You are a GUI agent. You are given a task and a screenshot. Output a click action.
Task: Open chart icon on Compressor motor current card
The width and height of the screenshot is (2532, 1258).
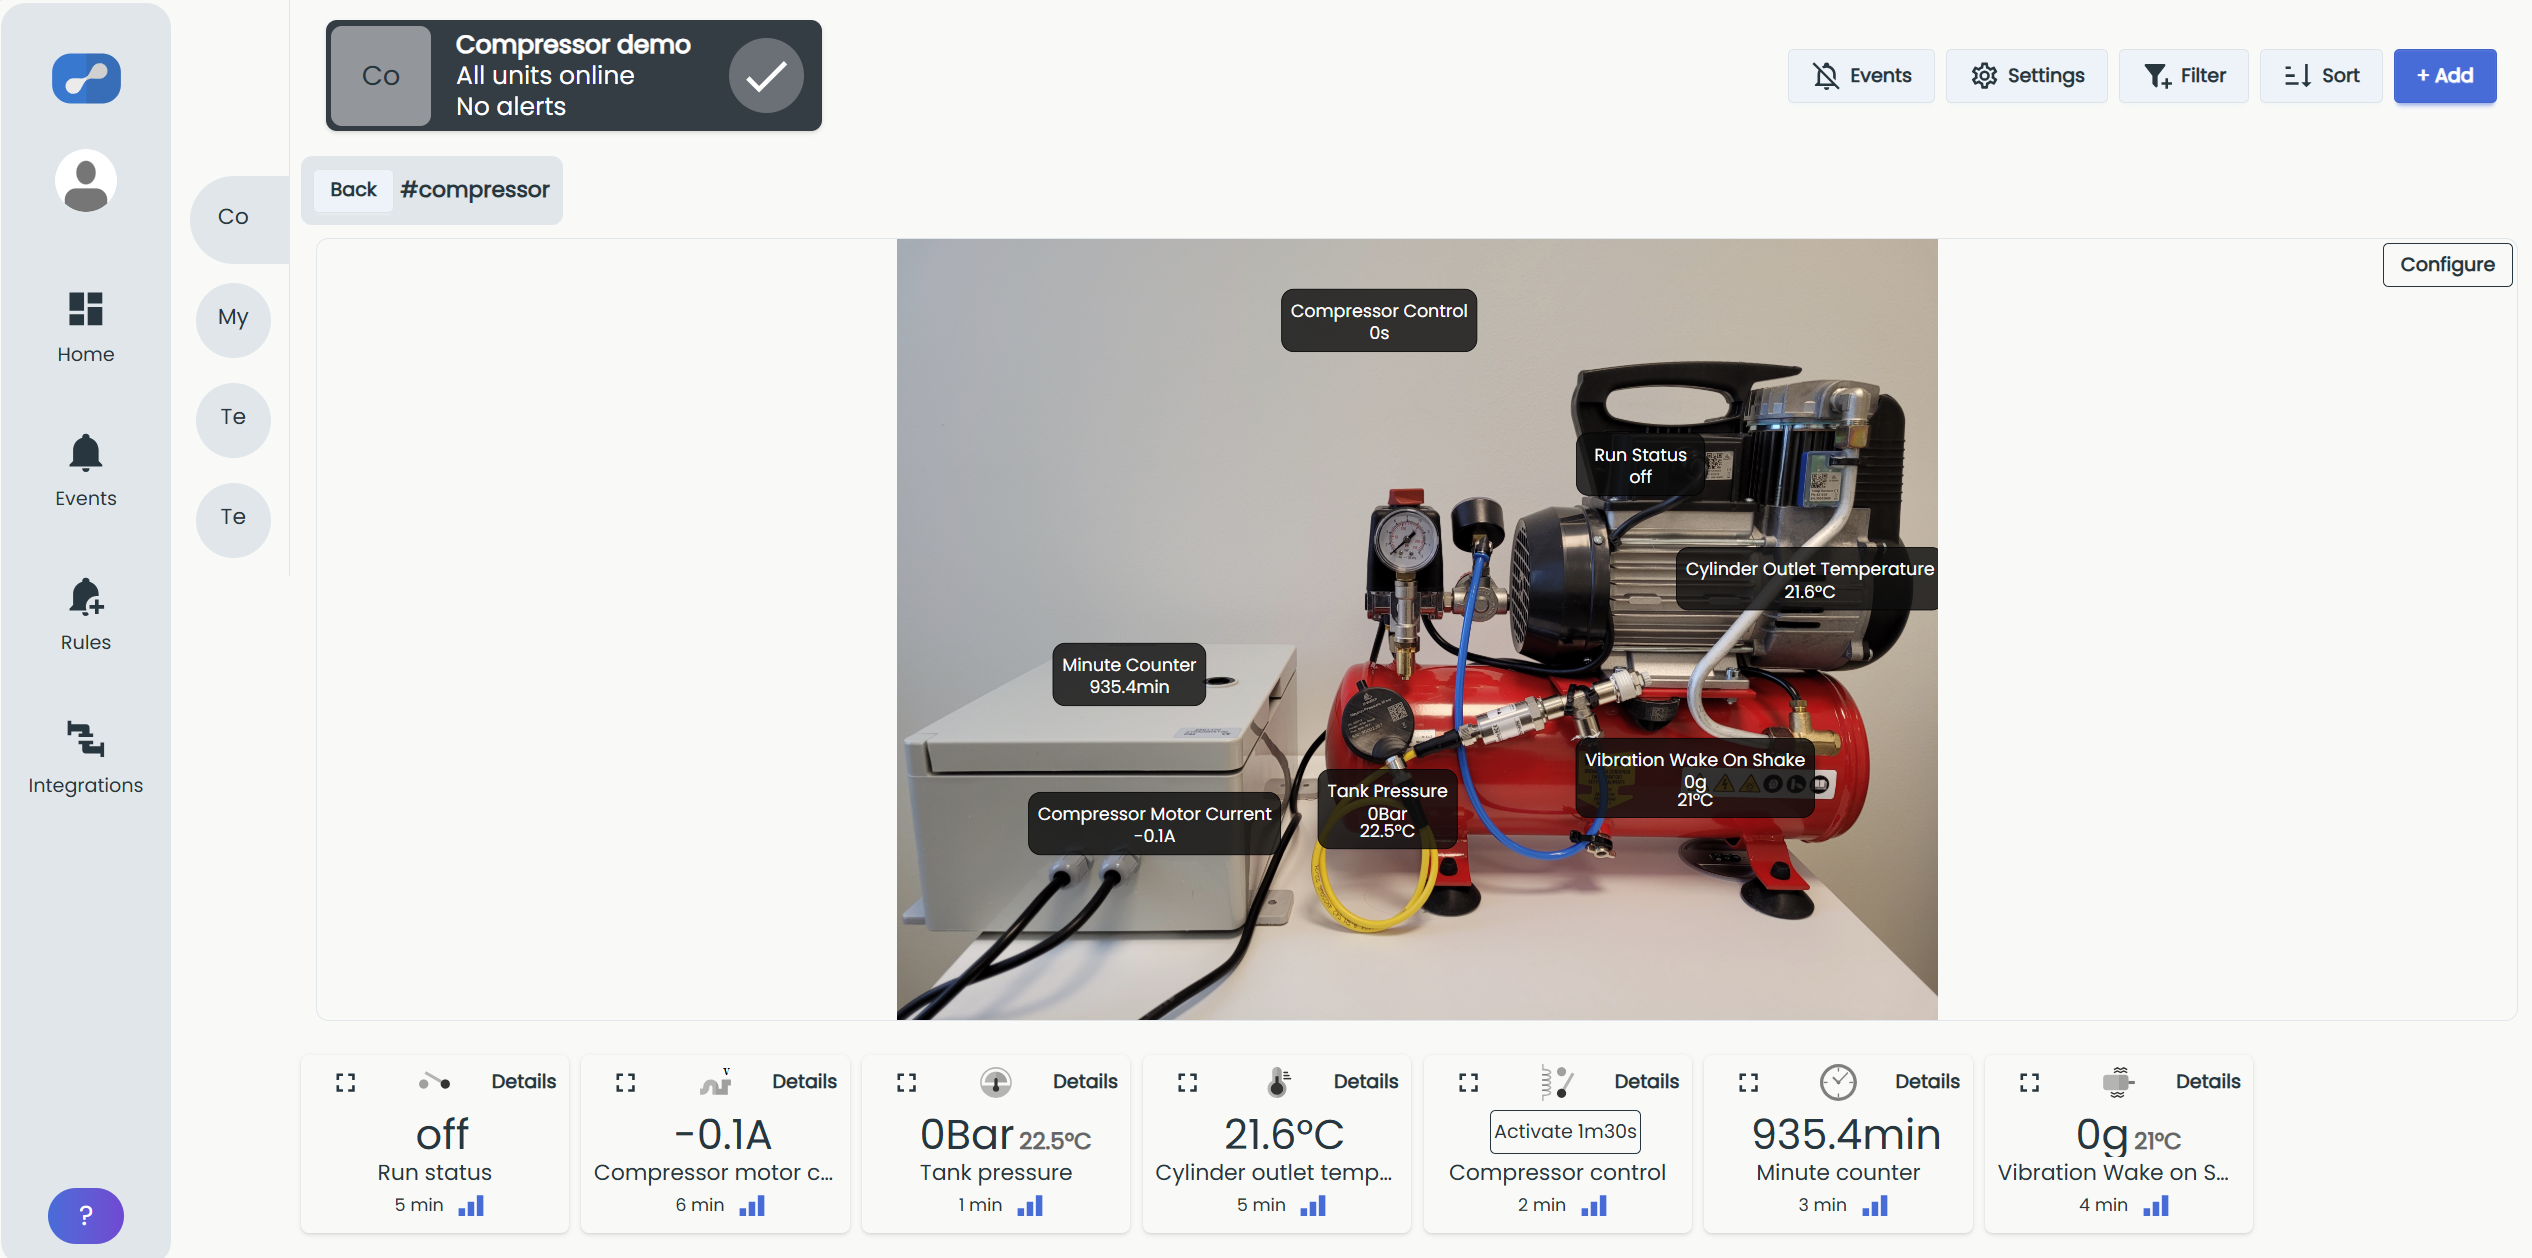(x=752, y=1206)
